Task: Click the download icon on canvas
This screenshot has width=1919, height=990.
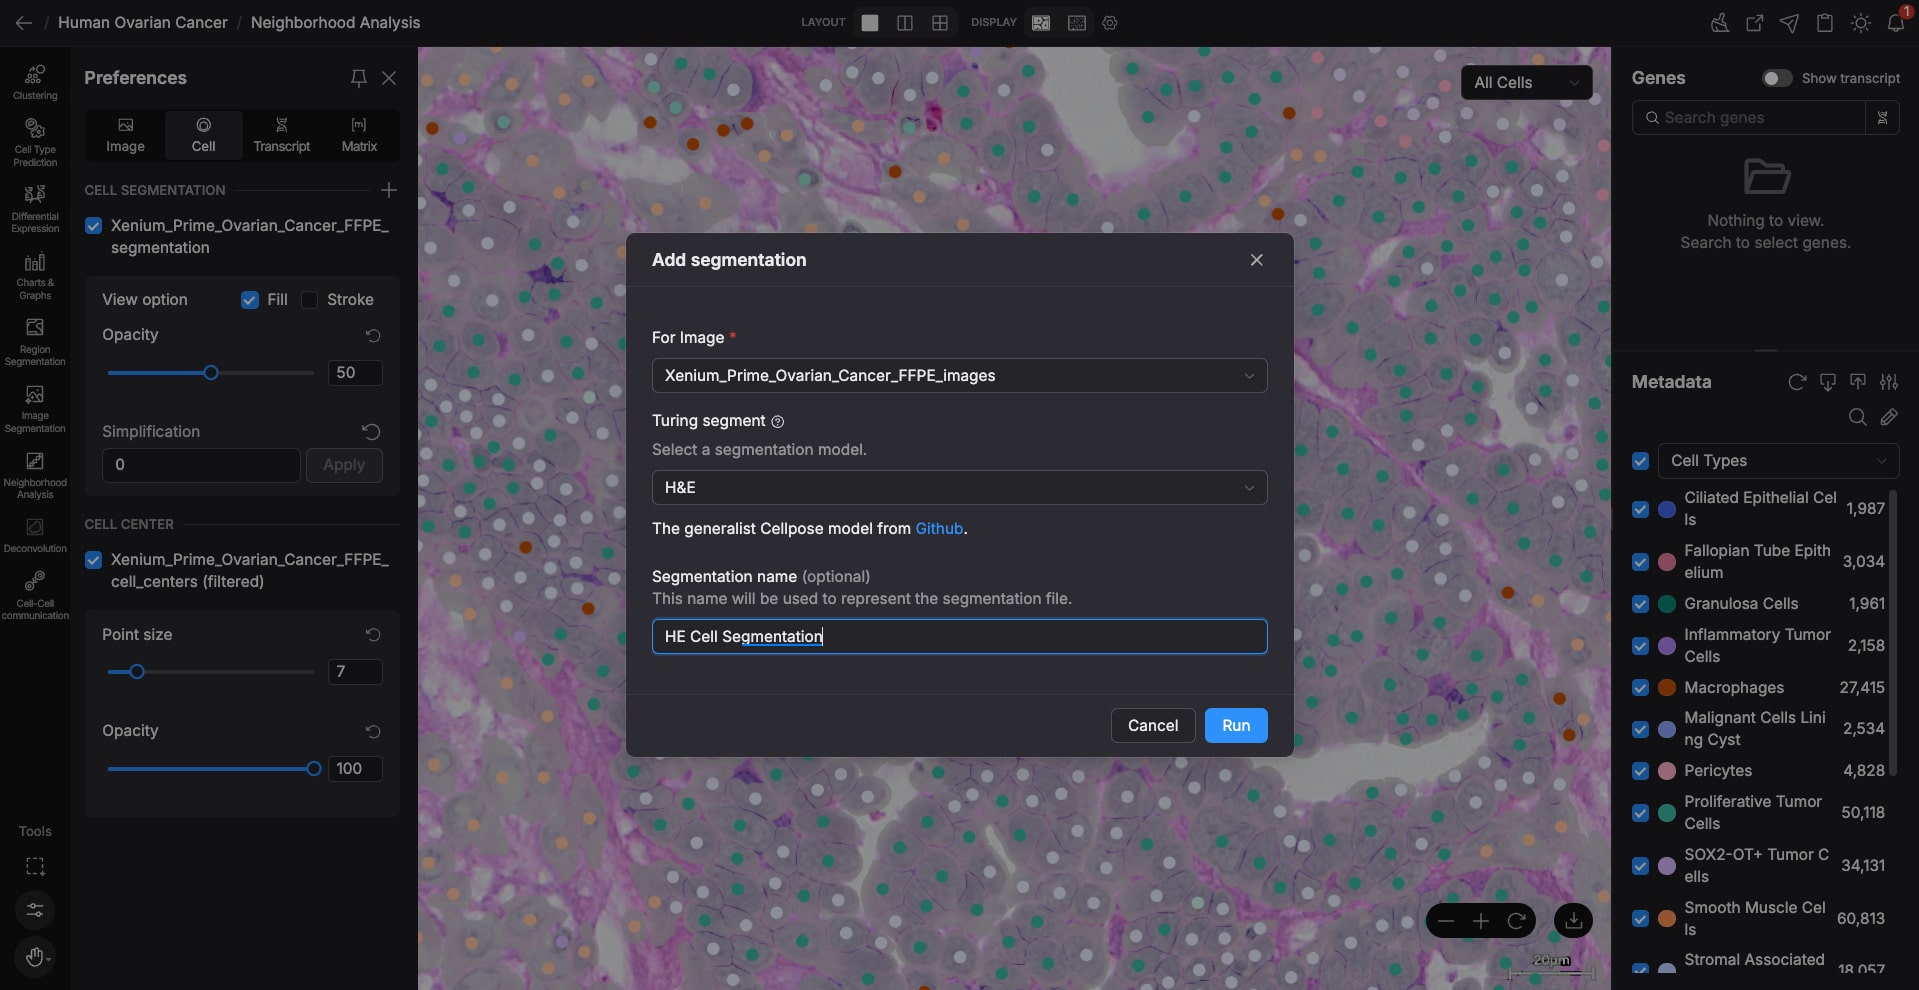Action: point(1573,920)
